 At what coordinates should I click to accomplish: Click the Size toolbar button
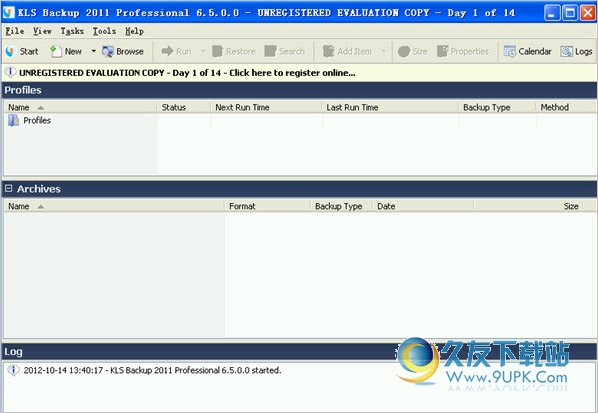point(412,51)
